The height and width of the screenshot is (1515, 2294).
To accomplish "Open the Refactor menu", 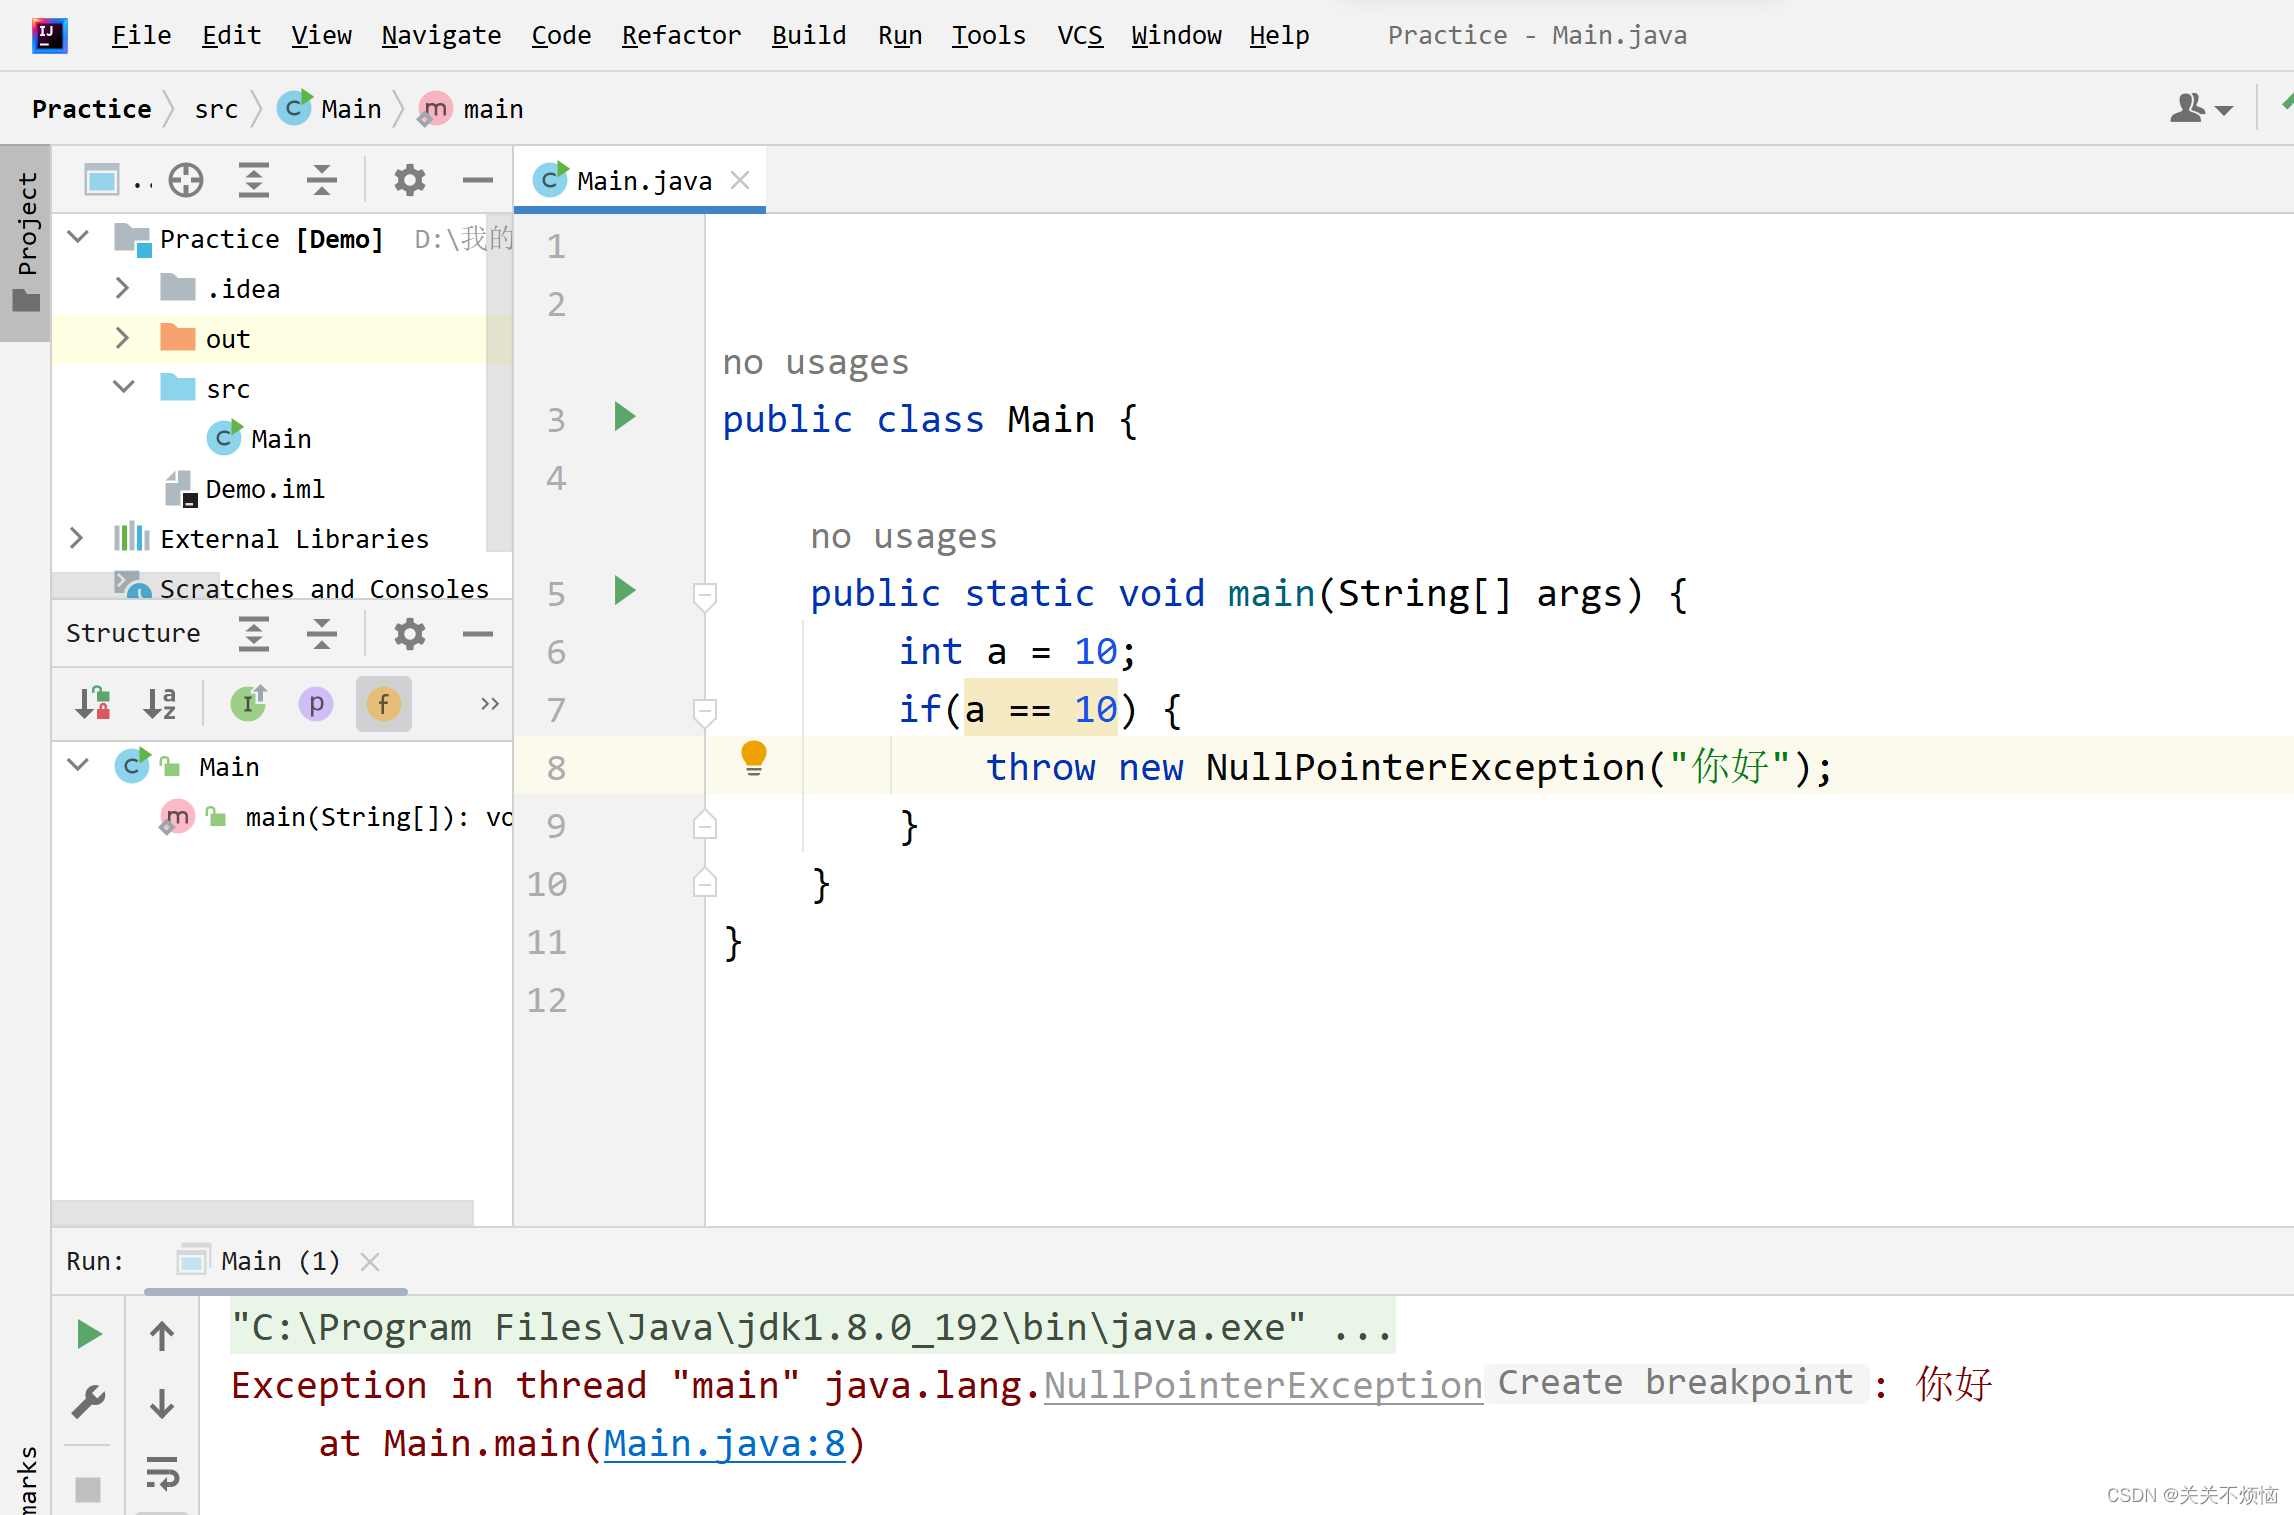I will tap(681, 35).
